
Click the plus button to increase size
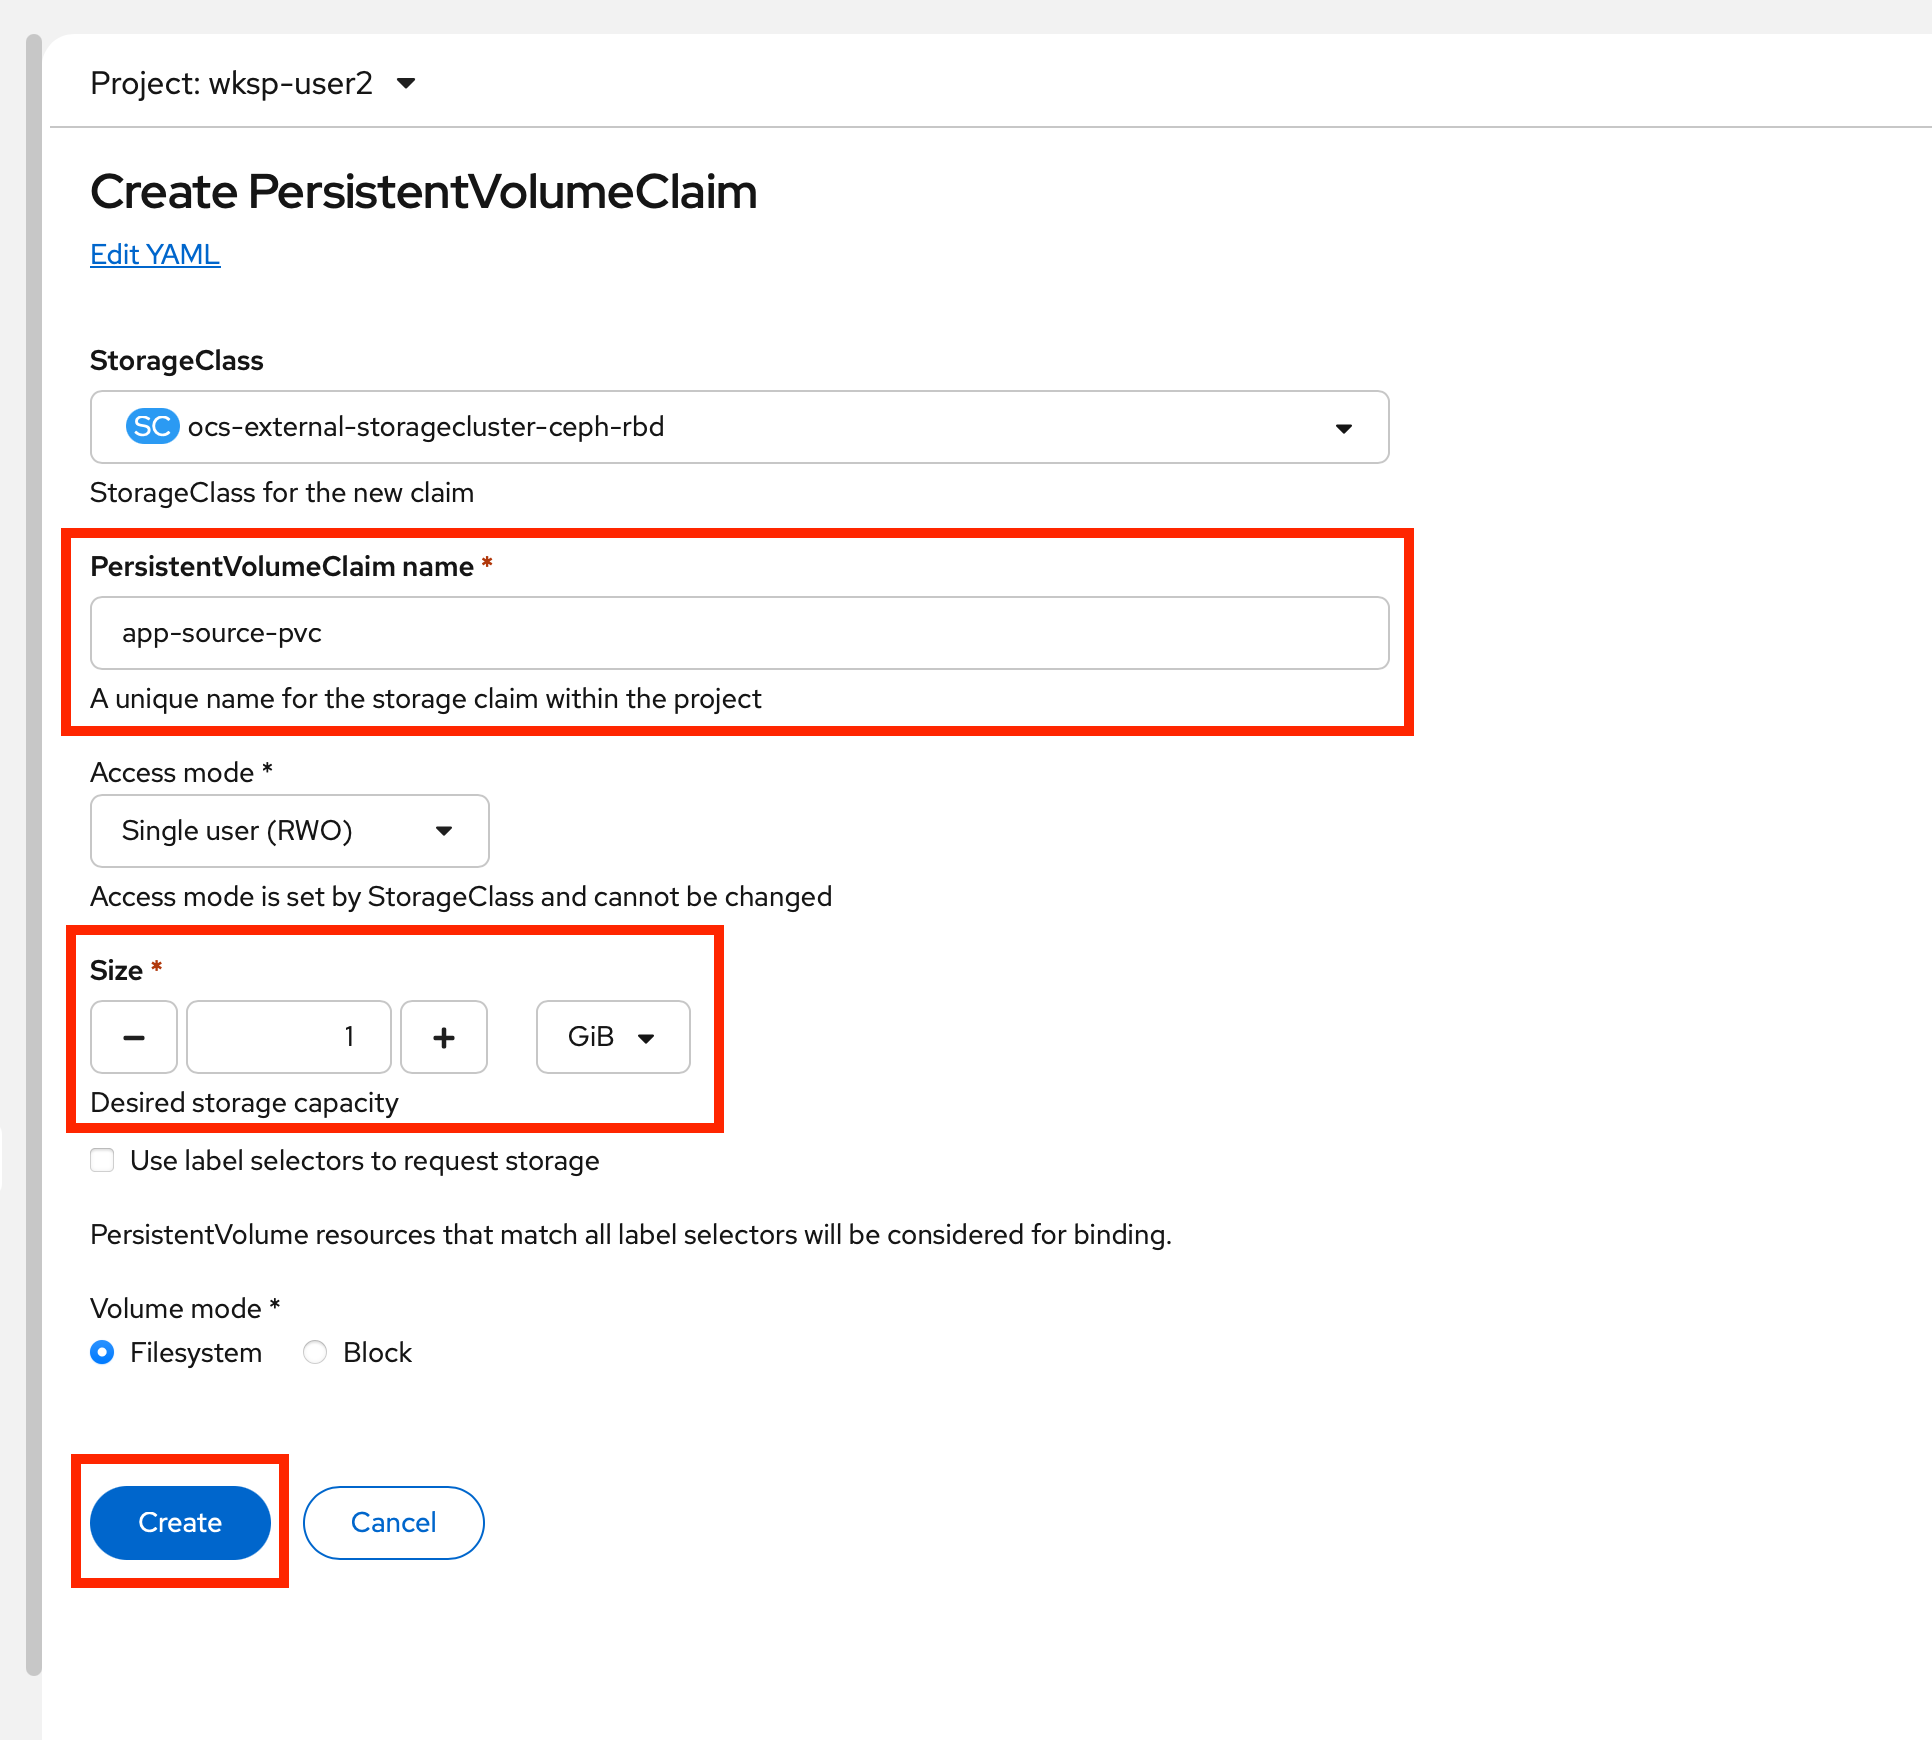click(x=444, y=1037)
